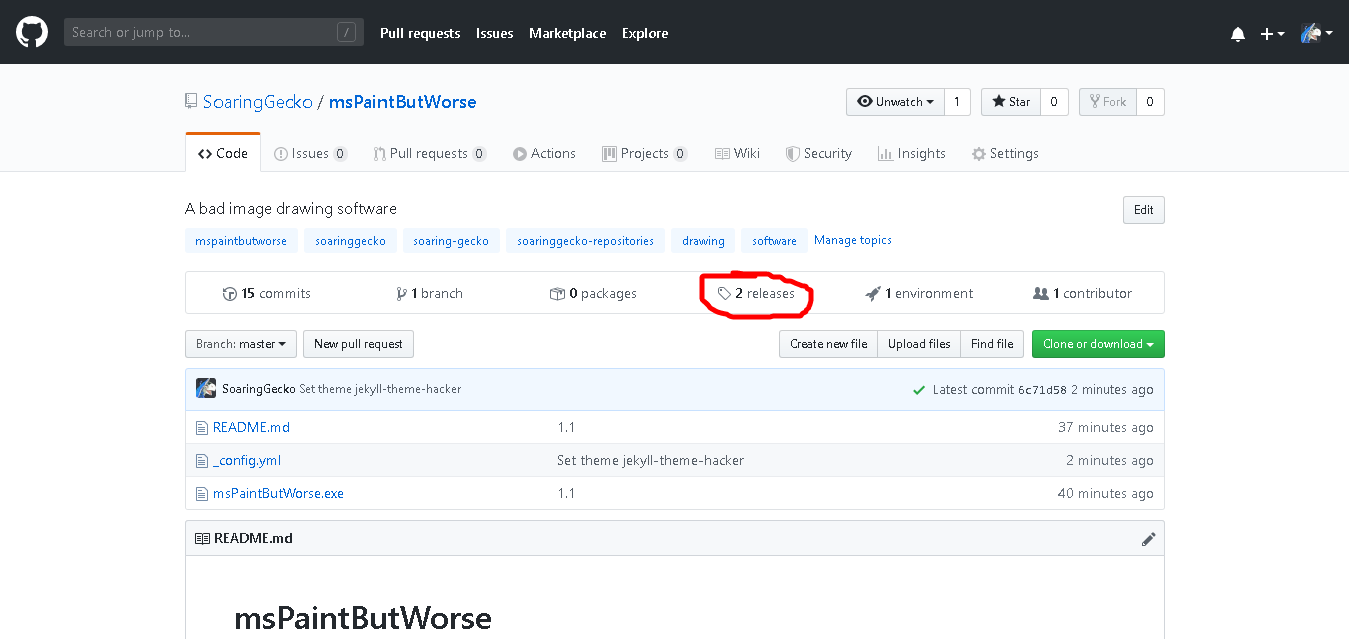Image resolution: width=1349 pixels, height=639 pixels.
Task: Open the Clone or download dropdown
Action: tap(1098, 344)
